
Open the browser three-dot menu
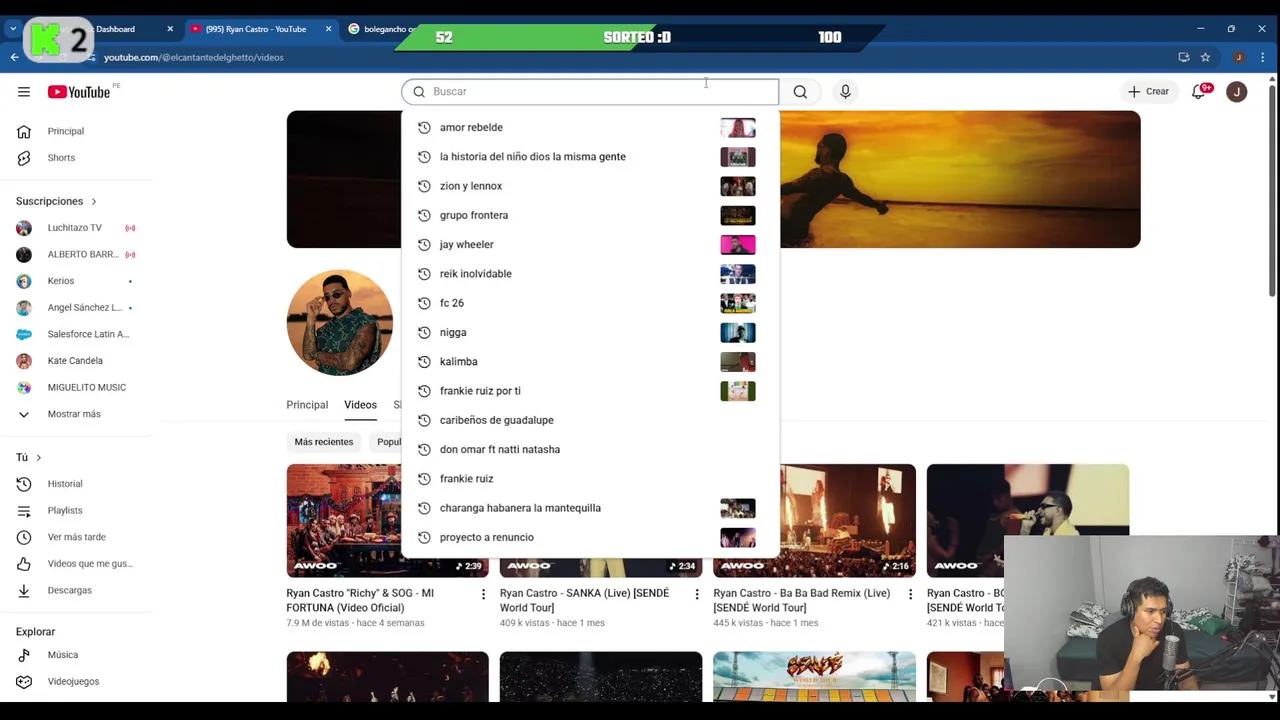[x=1262, y=57]
